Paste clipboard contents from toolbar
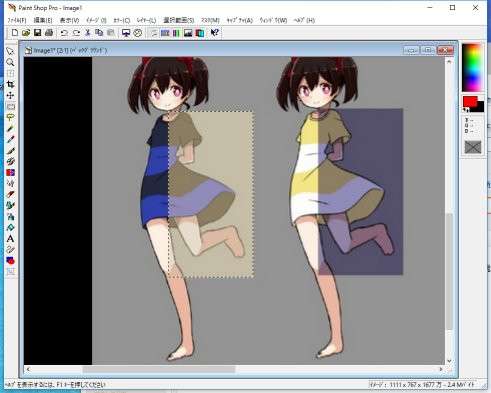The height and width of the screenshot is (393, 491). tap(111, 33)
